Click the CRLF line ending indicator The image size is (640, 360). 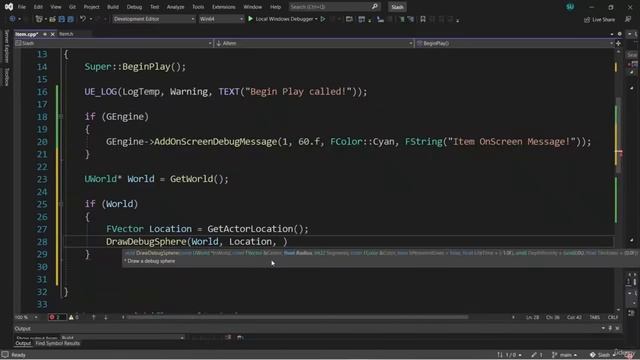[613, 317]
